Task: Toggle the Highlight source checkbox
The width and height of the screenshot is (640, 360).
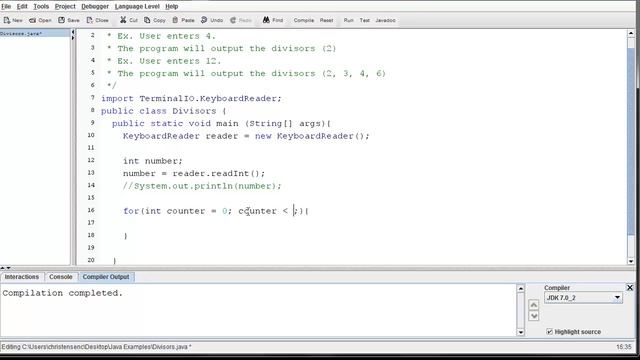Action: pos(549,332)
